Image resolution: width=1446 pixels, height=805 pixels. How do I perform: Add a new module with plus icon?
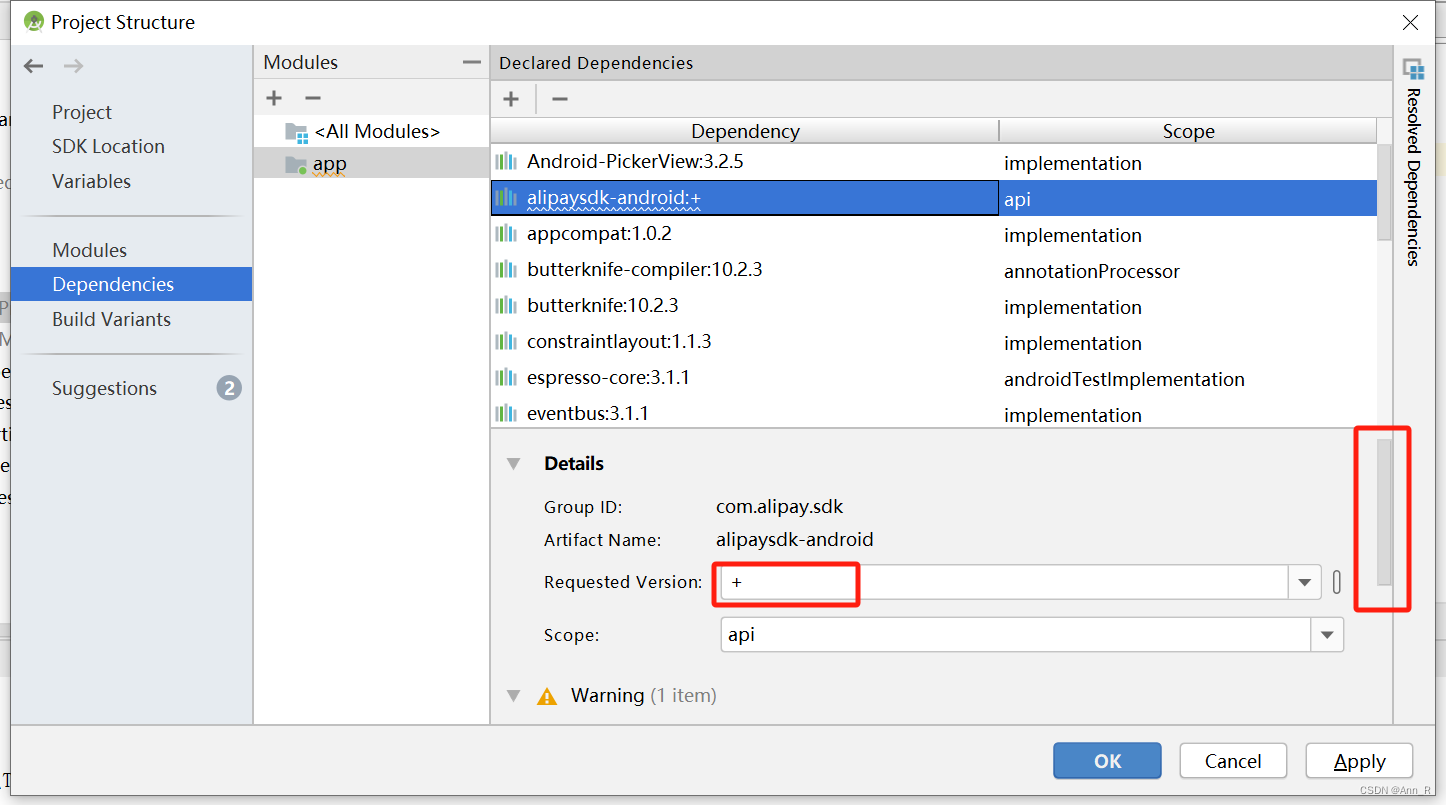[274, 98]
